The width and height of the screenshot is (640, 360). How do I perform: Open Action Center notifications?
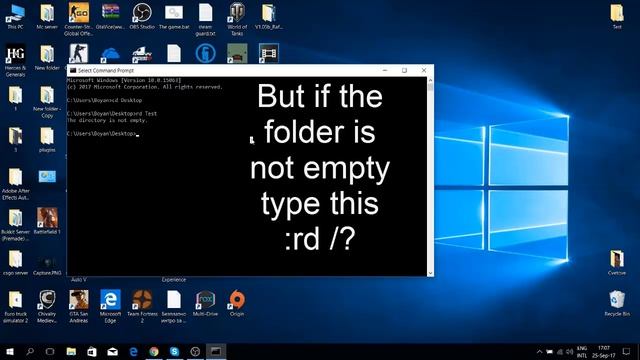coord(627,352)
